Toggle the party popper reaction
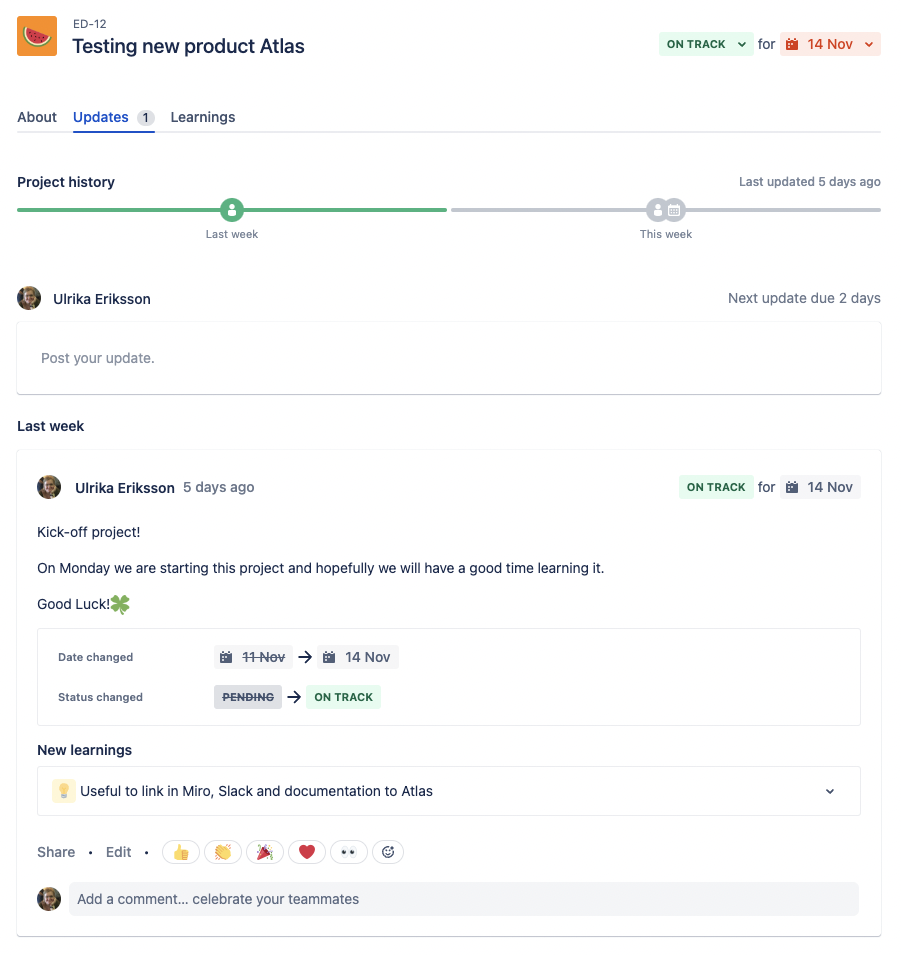The width and height of the screenshot is (901, 955). tap(264, 851)
